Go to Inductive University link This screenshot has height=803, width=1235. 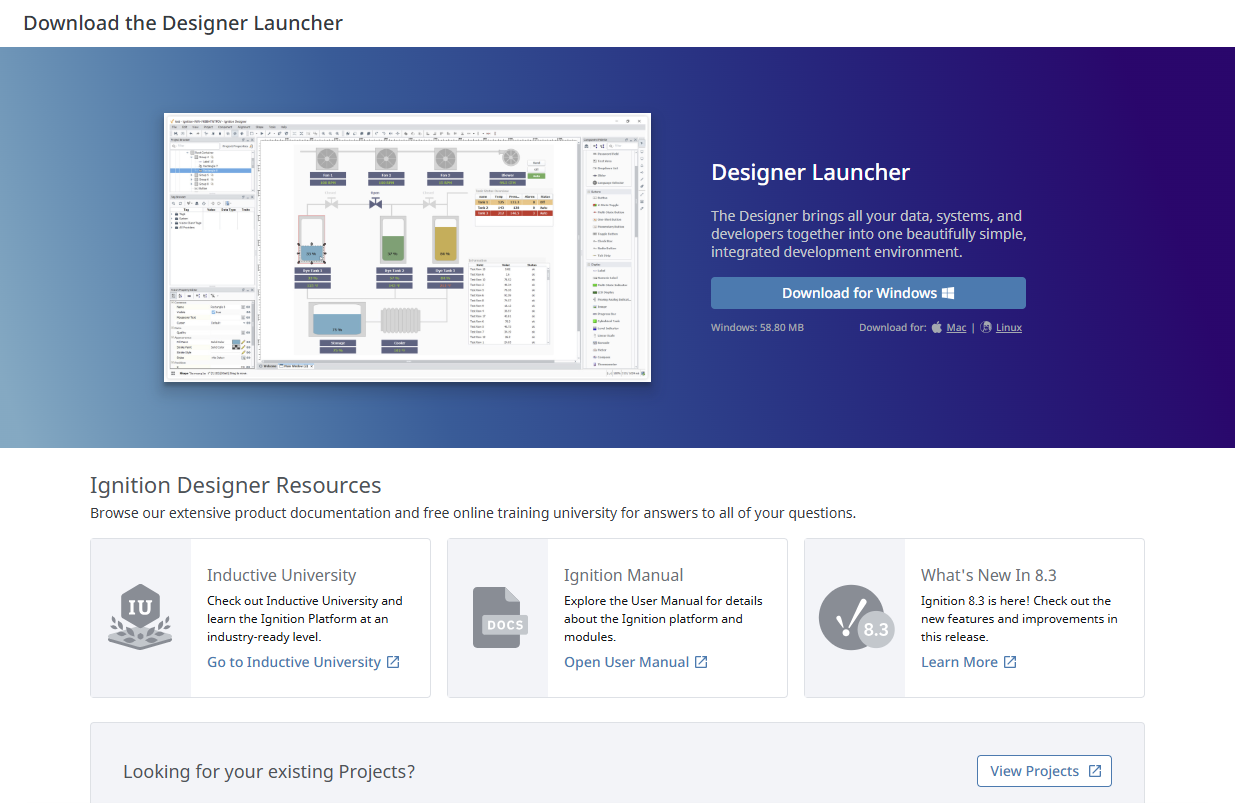point(294,662)
